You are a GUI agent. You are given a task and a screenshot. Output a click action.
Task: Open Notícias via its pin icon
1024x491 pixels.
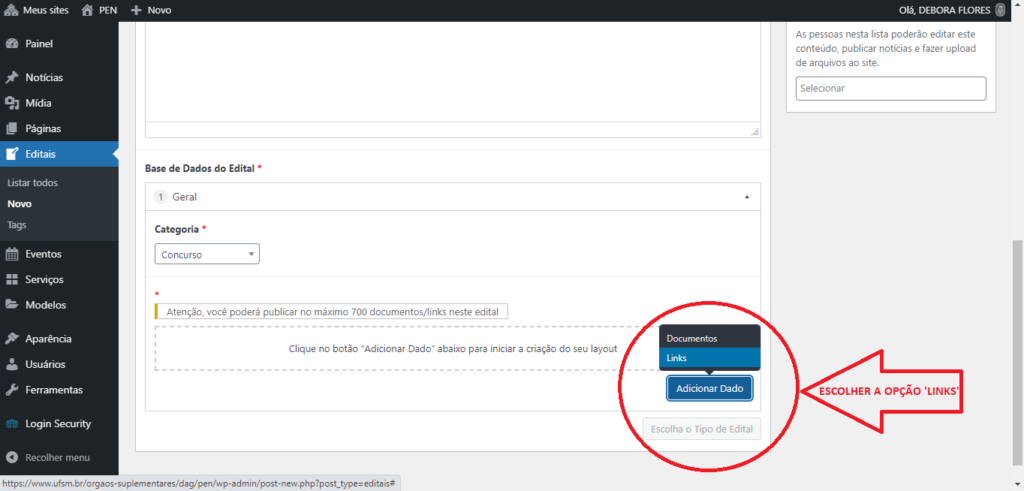click(x=12, y=77)
